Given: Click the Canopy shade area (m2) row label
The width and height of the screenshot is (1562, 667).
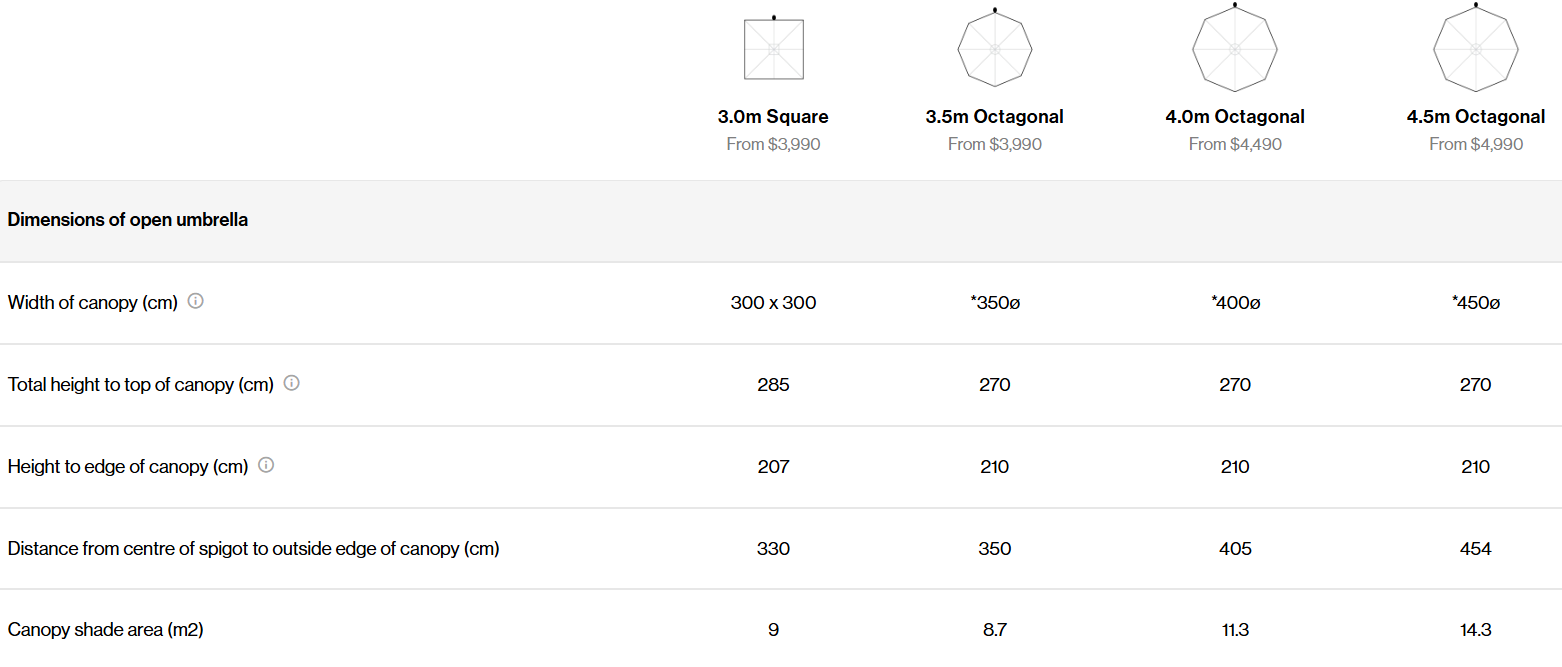Looking at the screenshot, I should click(x=106, y=630).
